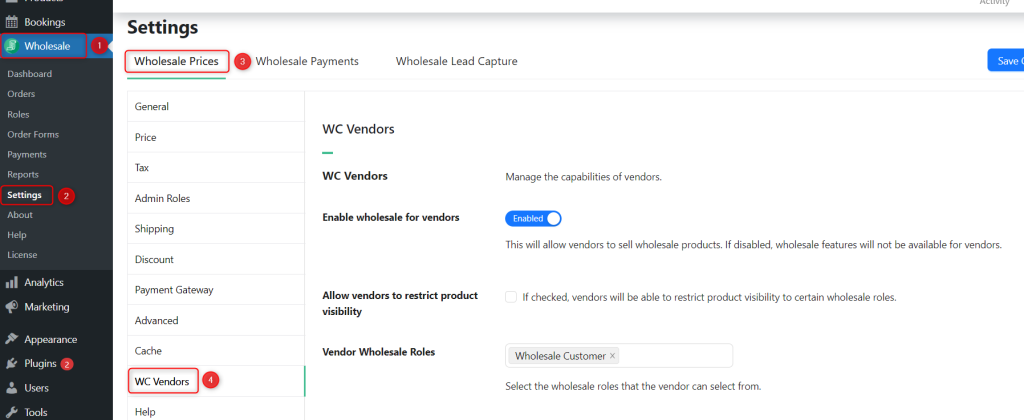Image resolution: width=1024 pixels, height=420 pixels.
Task: Select Price settings section
Action: click(216, 137)
